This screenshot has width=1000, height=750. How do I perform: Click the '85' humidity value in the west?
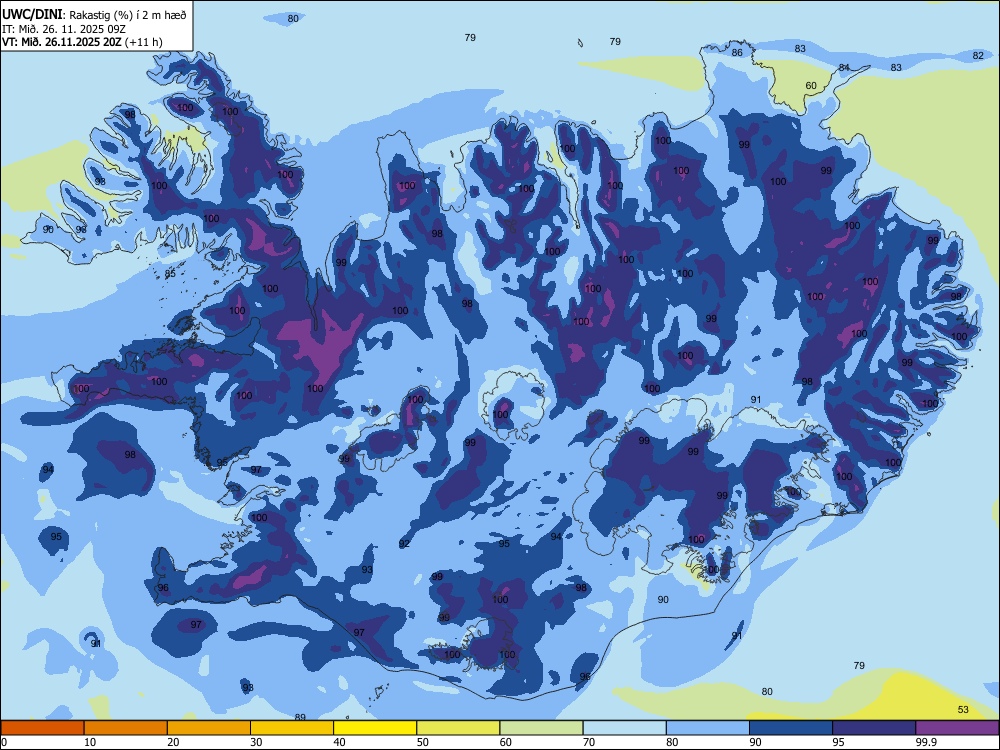pos(170,274)
